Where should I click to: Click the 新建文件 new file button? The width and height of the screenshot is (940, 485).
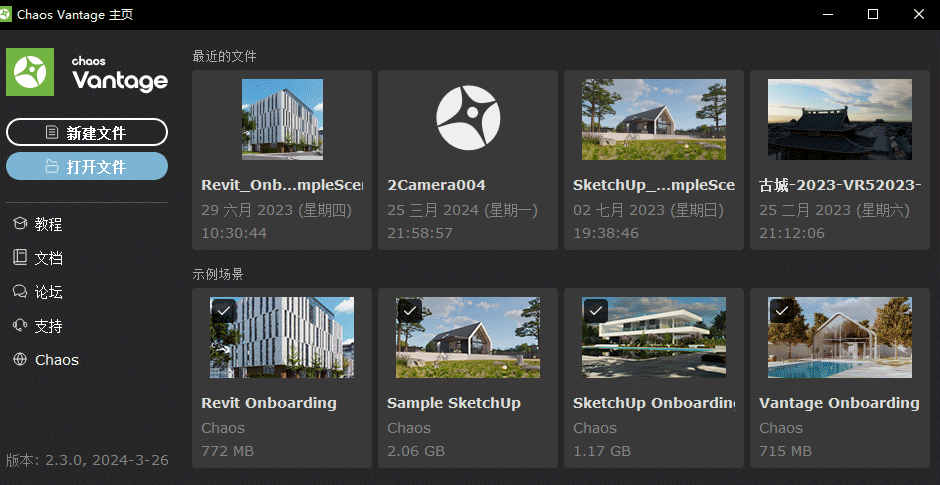[87, 132]
